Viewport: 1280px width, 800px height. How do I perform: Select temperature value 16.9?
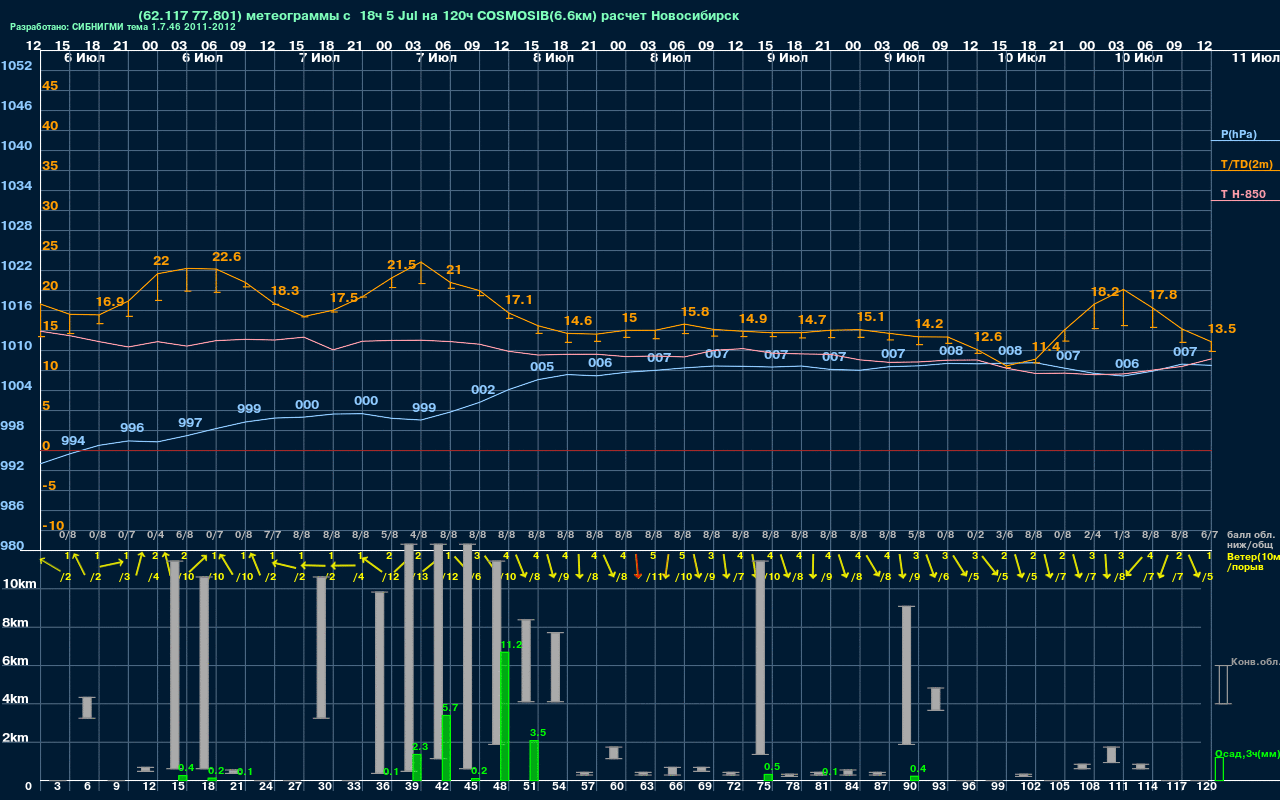tap(111, 302)
